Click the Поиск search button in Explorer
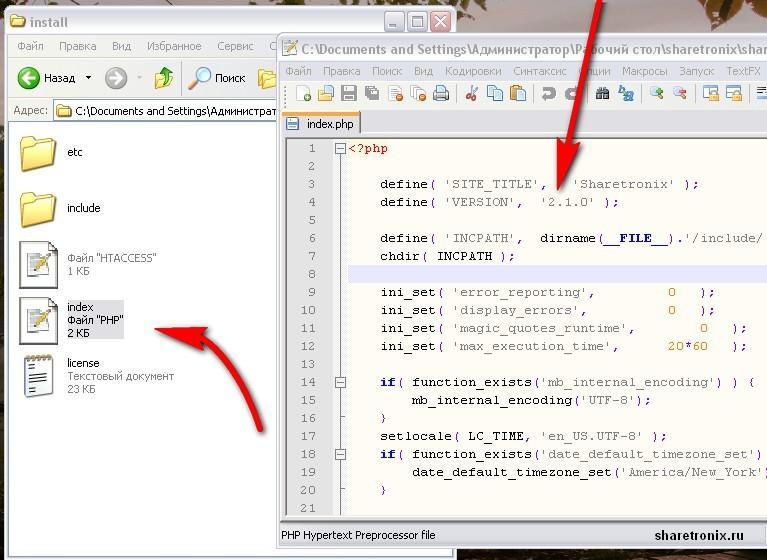The image size is (767, 560). (x=217, y=78)
